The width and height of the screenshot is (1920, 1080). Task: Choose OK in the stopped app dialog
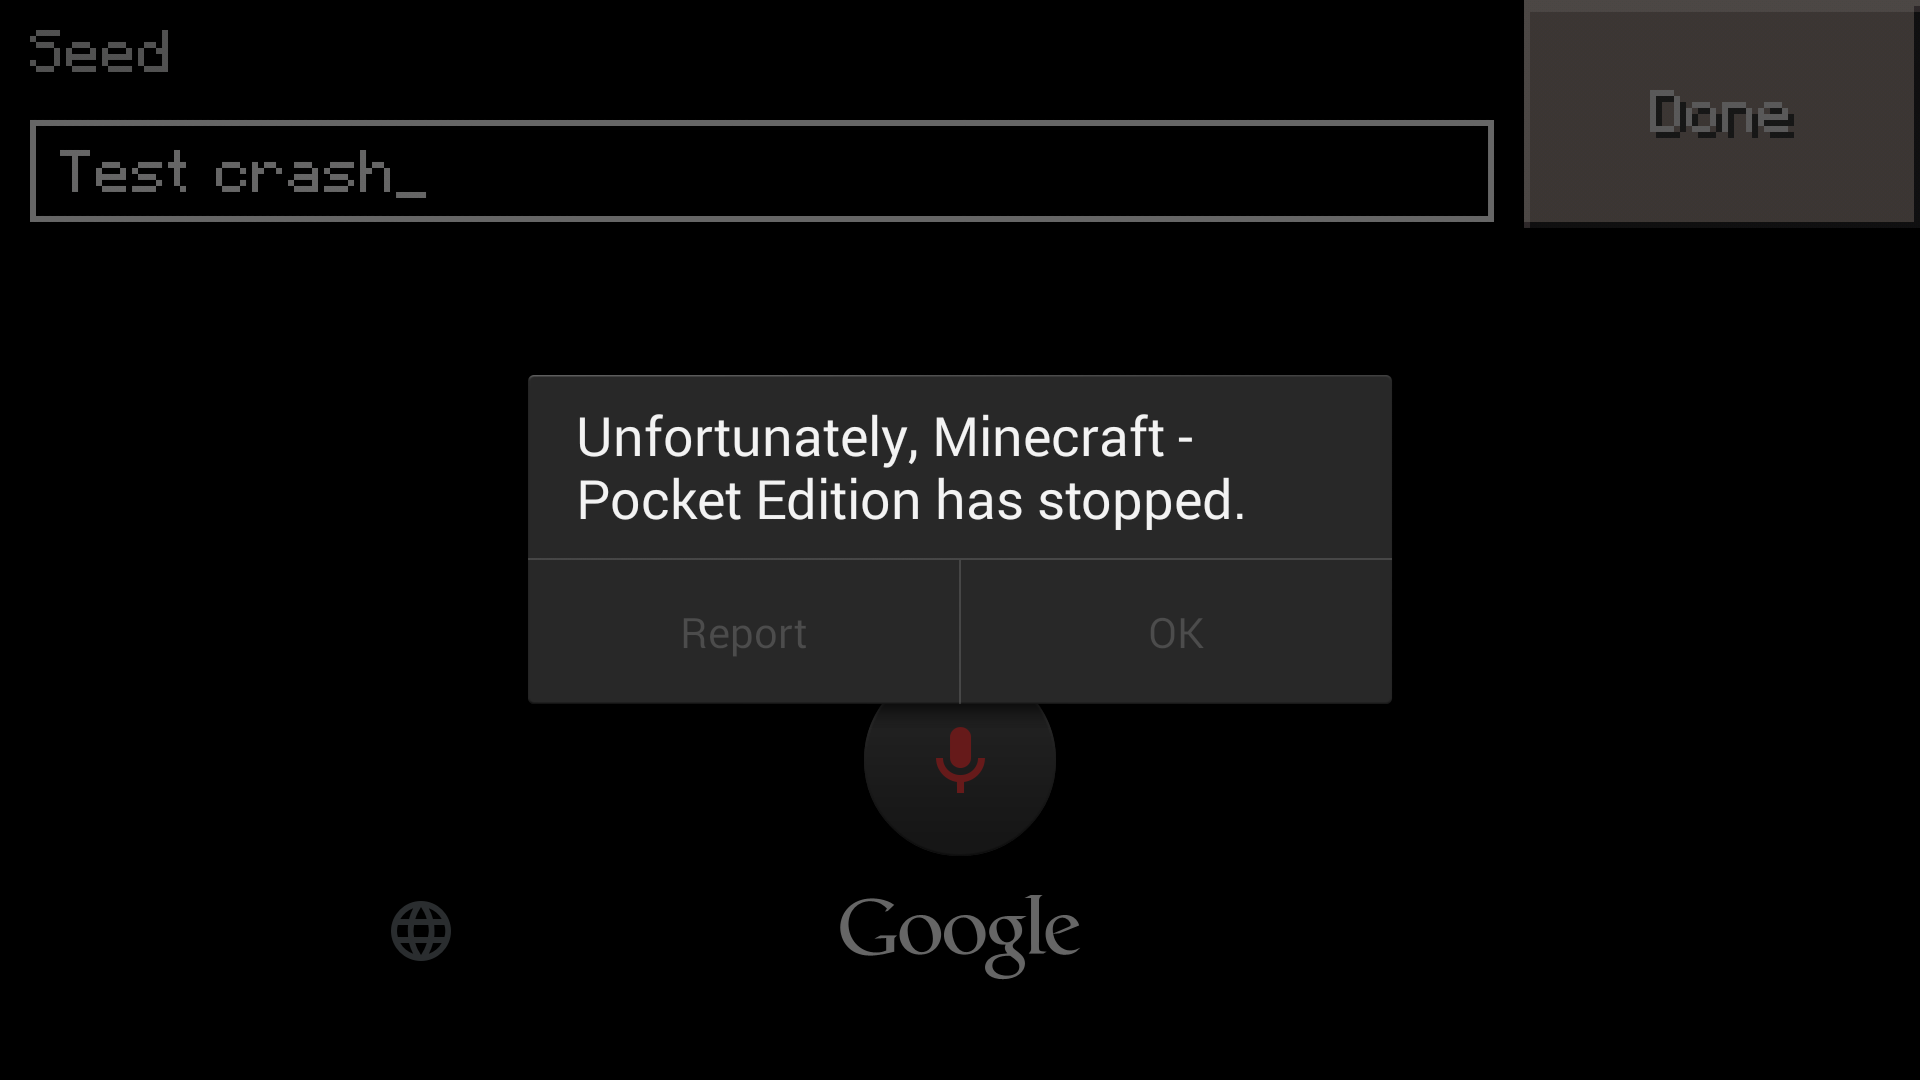click(1176, 632)
